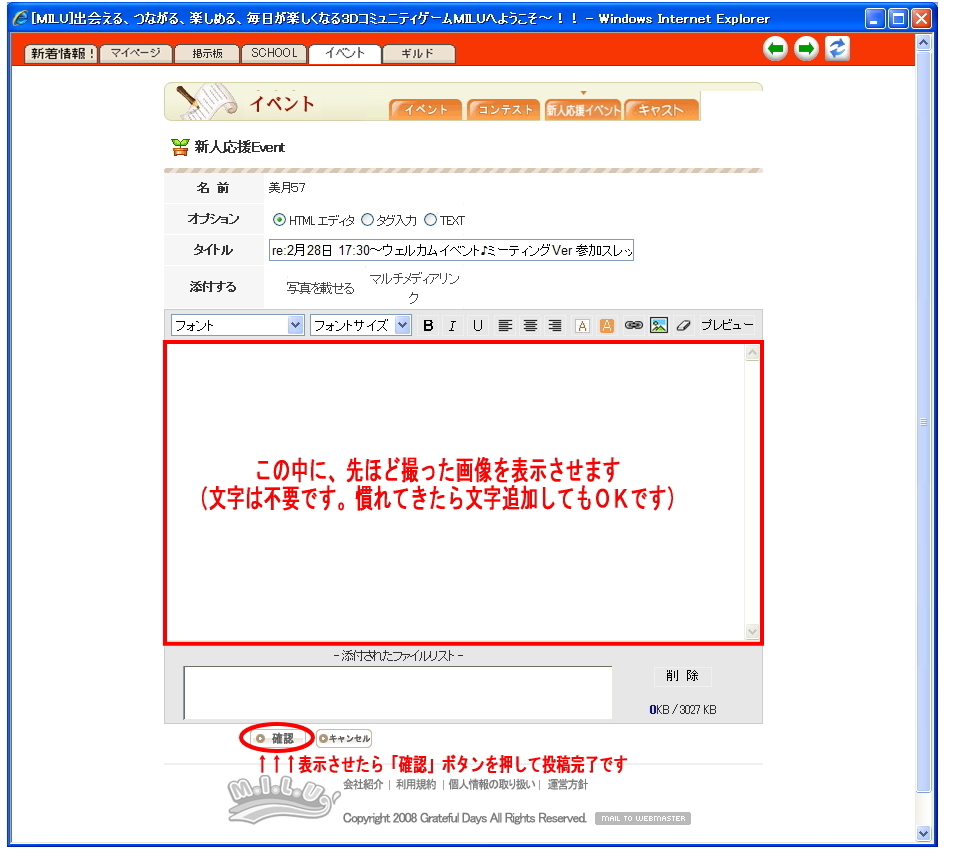Toggle italic formatting in editor toolbar
Image resolution: width=964 pixels, height=865 pixels.
point(452,325)
